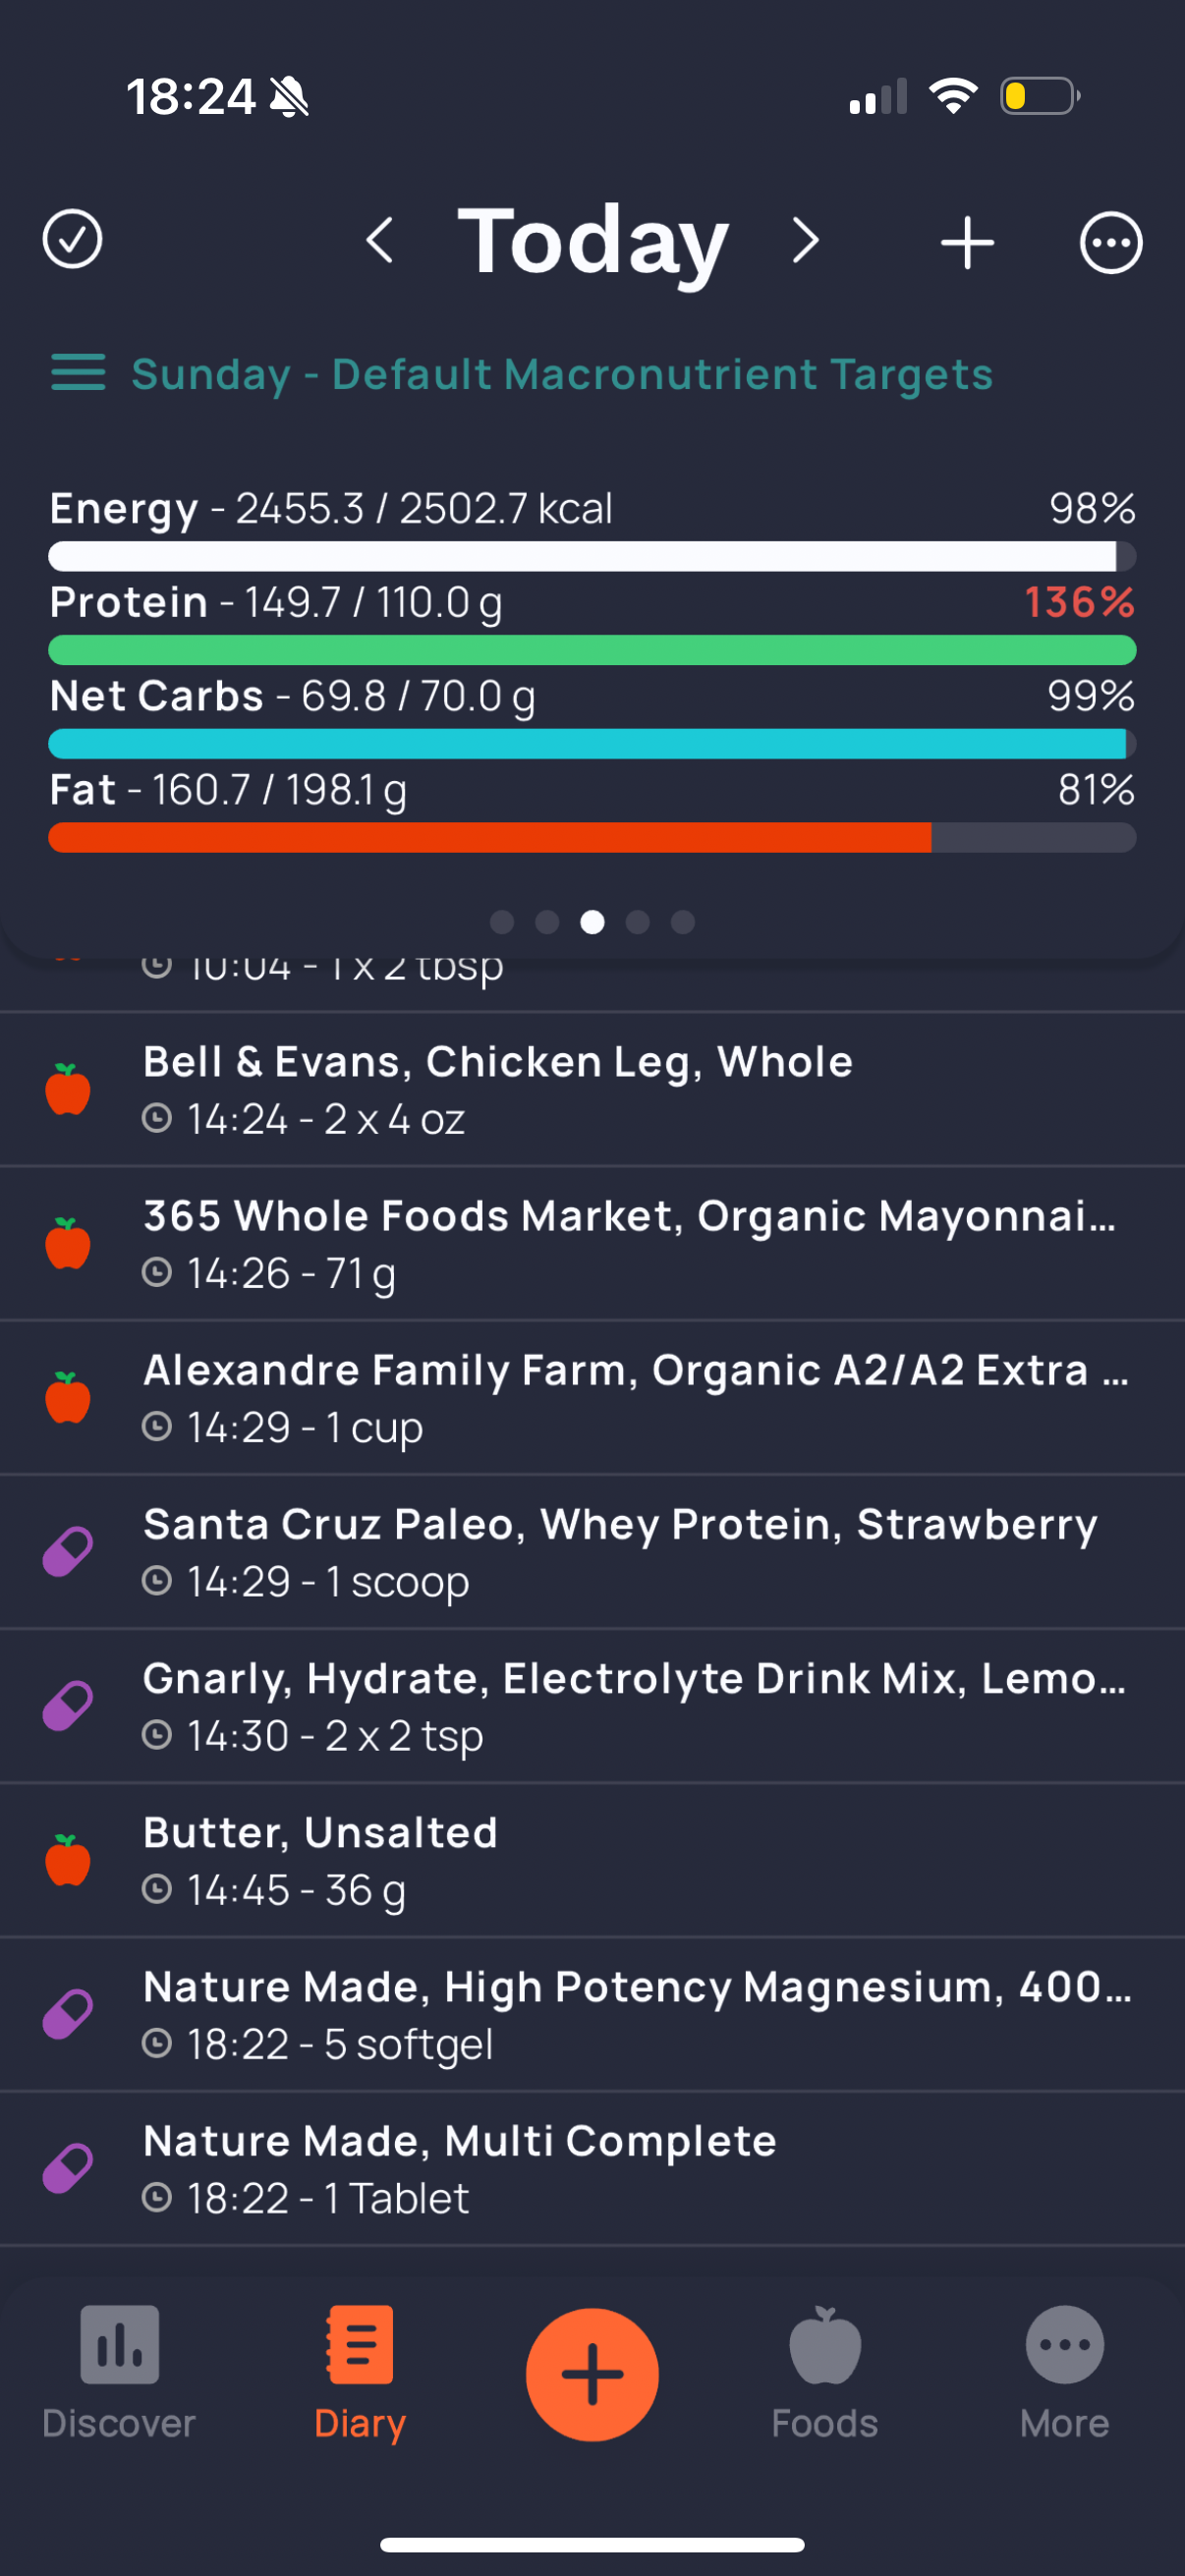
Task: Tap the apple icon beside Organic Mayonnaise entry
Action: (x=68, y=1243)
